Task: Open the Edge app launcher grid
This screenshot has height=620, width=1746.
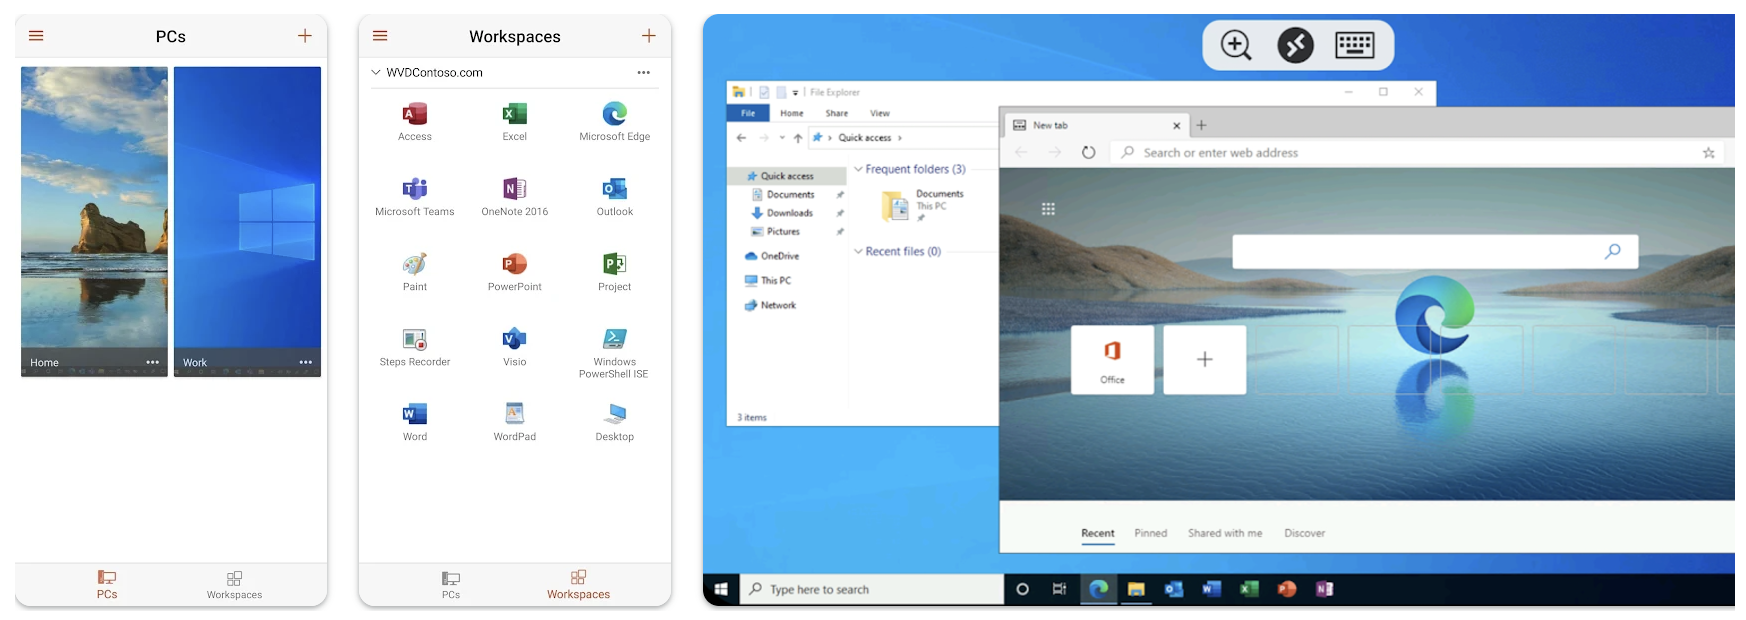Action: click(x=1048, y=209)
